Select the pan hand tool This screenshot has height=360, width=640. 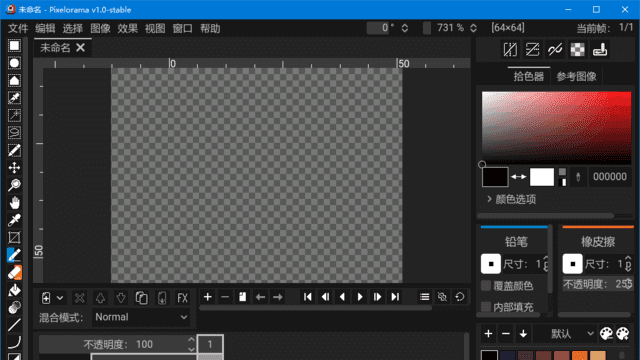14,202
